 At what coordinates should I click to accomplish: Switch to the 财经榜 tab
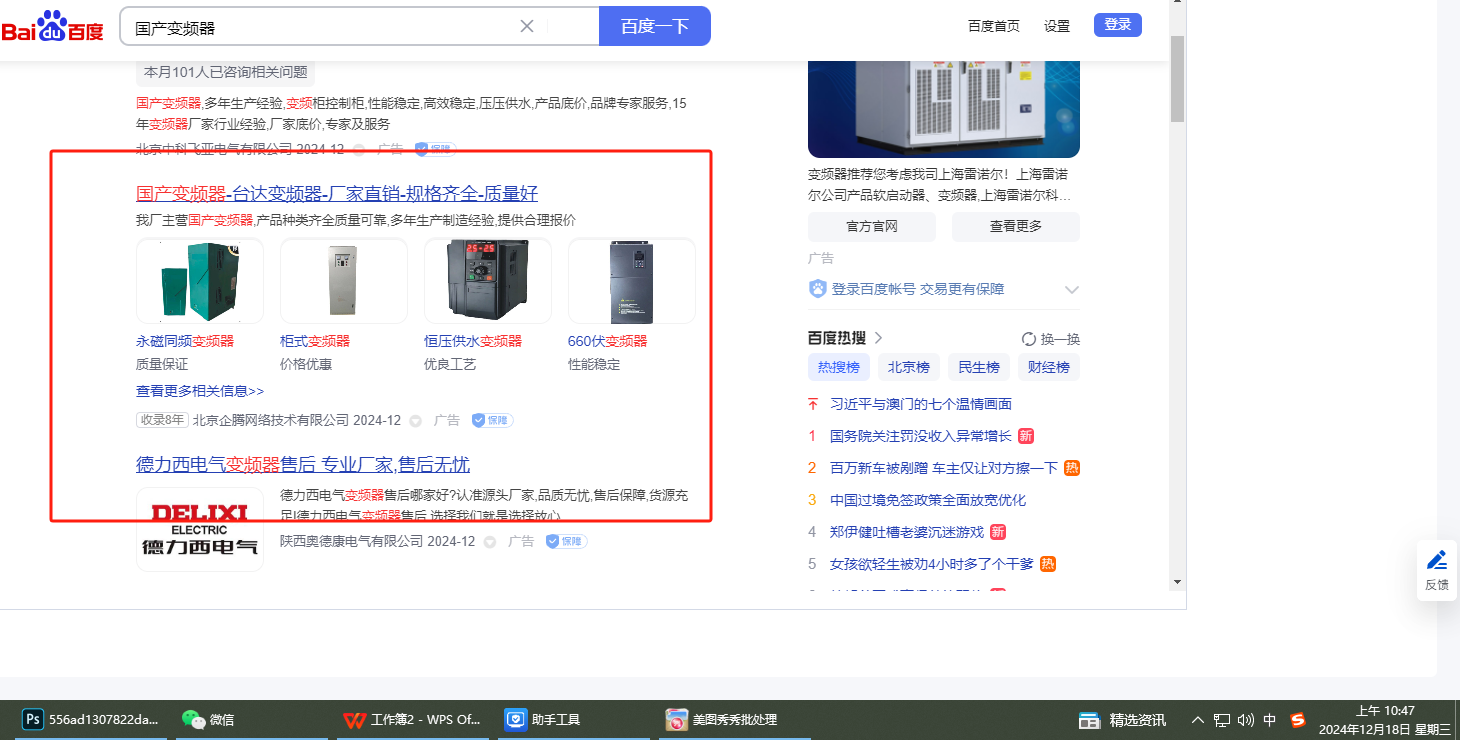(x=1049, y=367)
